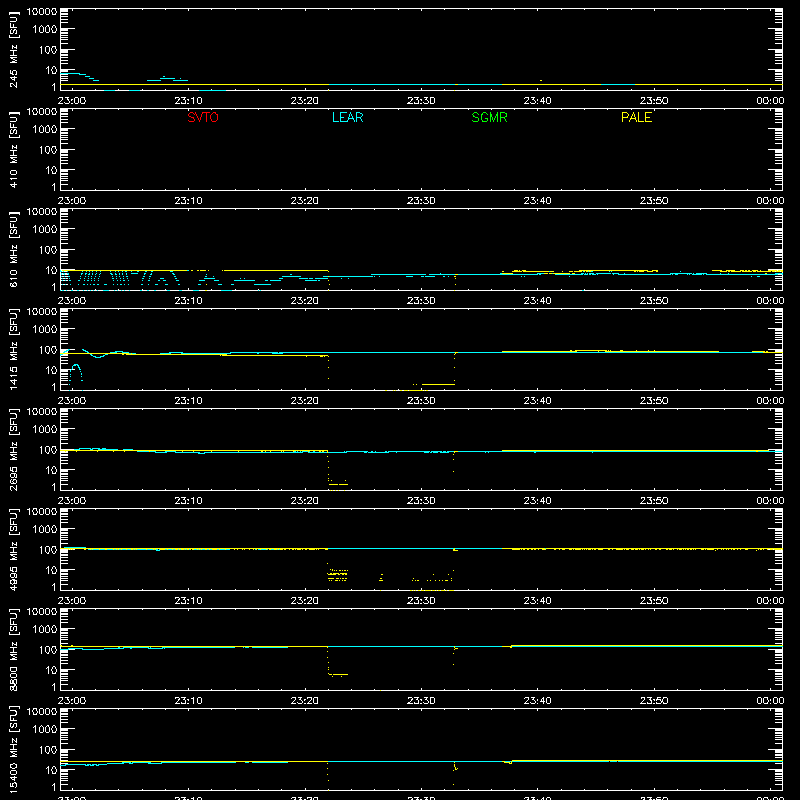Click 23:30 tick under the 410 MHz plot
The height and width of the screenshot is (800, 800).
(x=421, y=201)
